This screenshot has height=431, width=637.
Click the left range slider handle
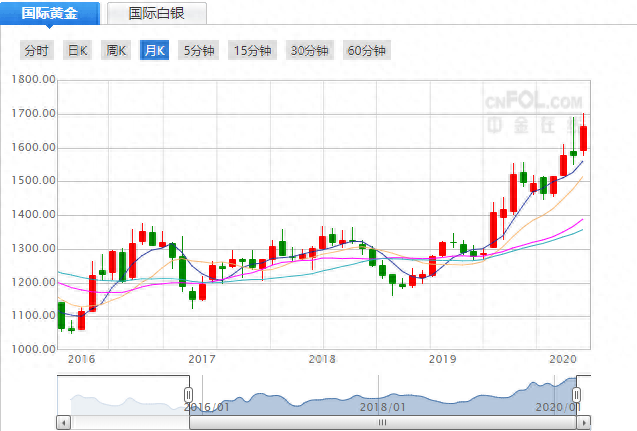click(188, 394)
